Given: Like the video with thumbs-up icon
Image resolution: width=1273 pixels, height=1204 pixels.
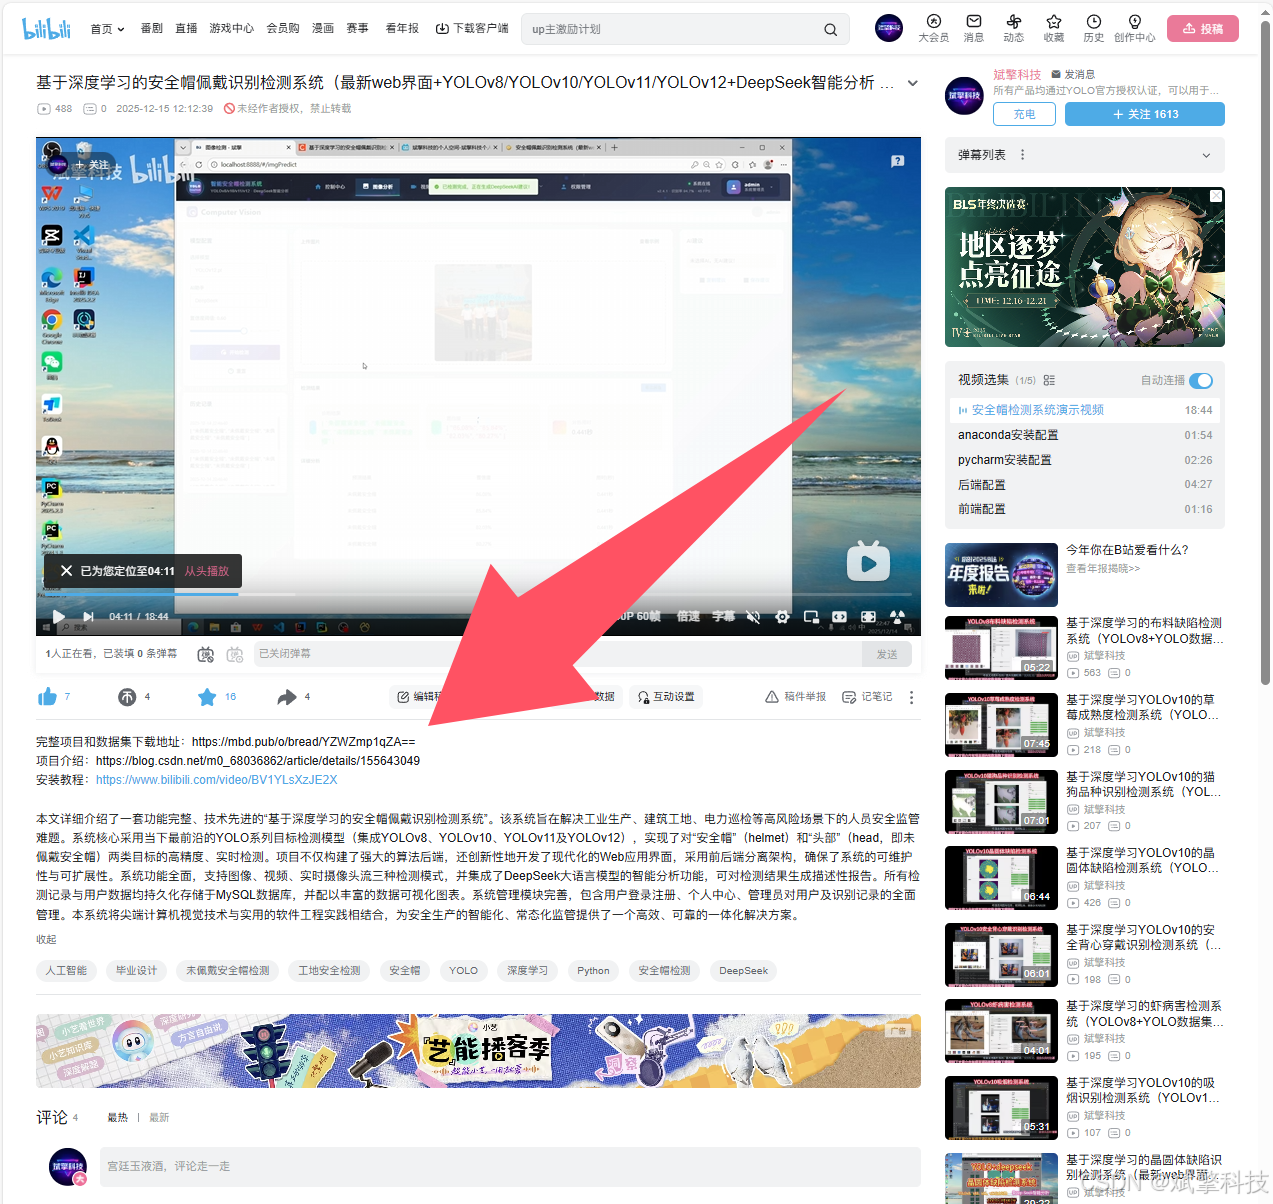Looking at the screenshot, I should [47, 697].
